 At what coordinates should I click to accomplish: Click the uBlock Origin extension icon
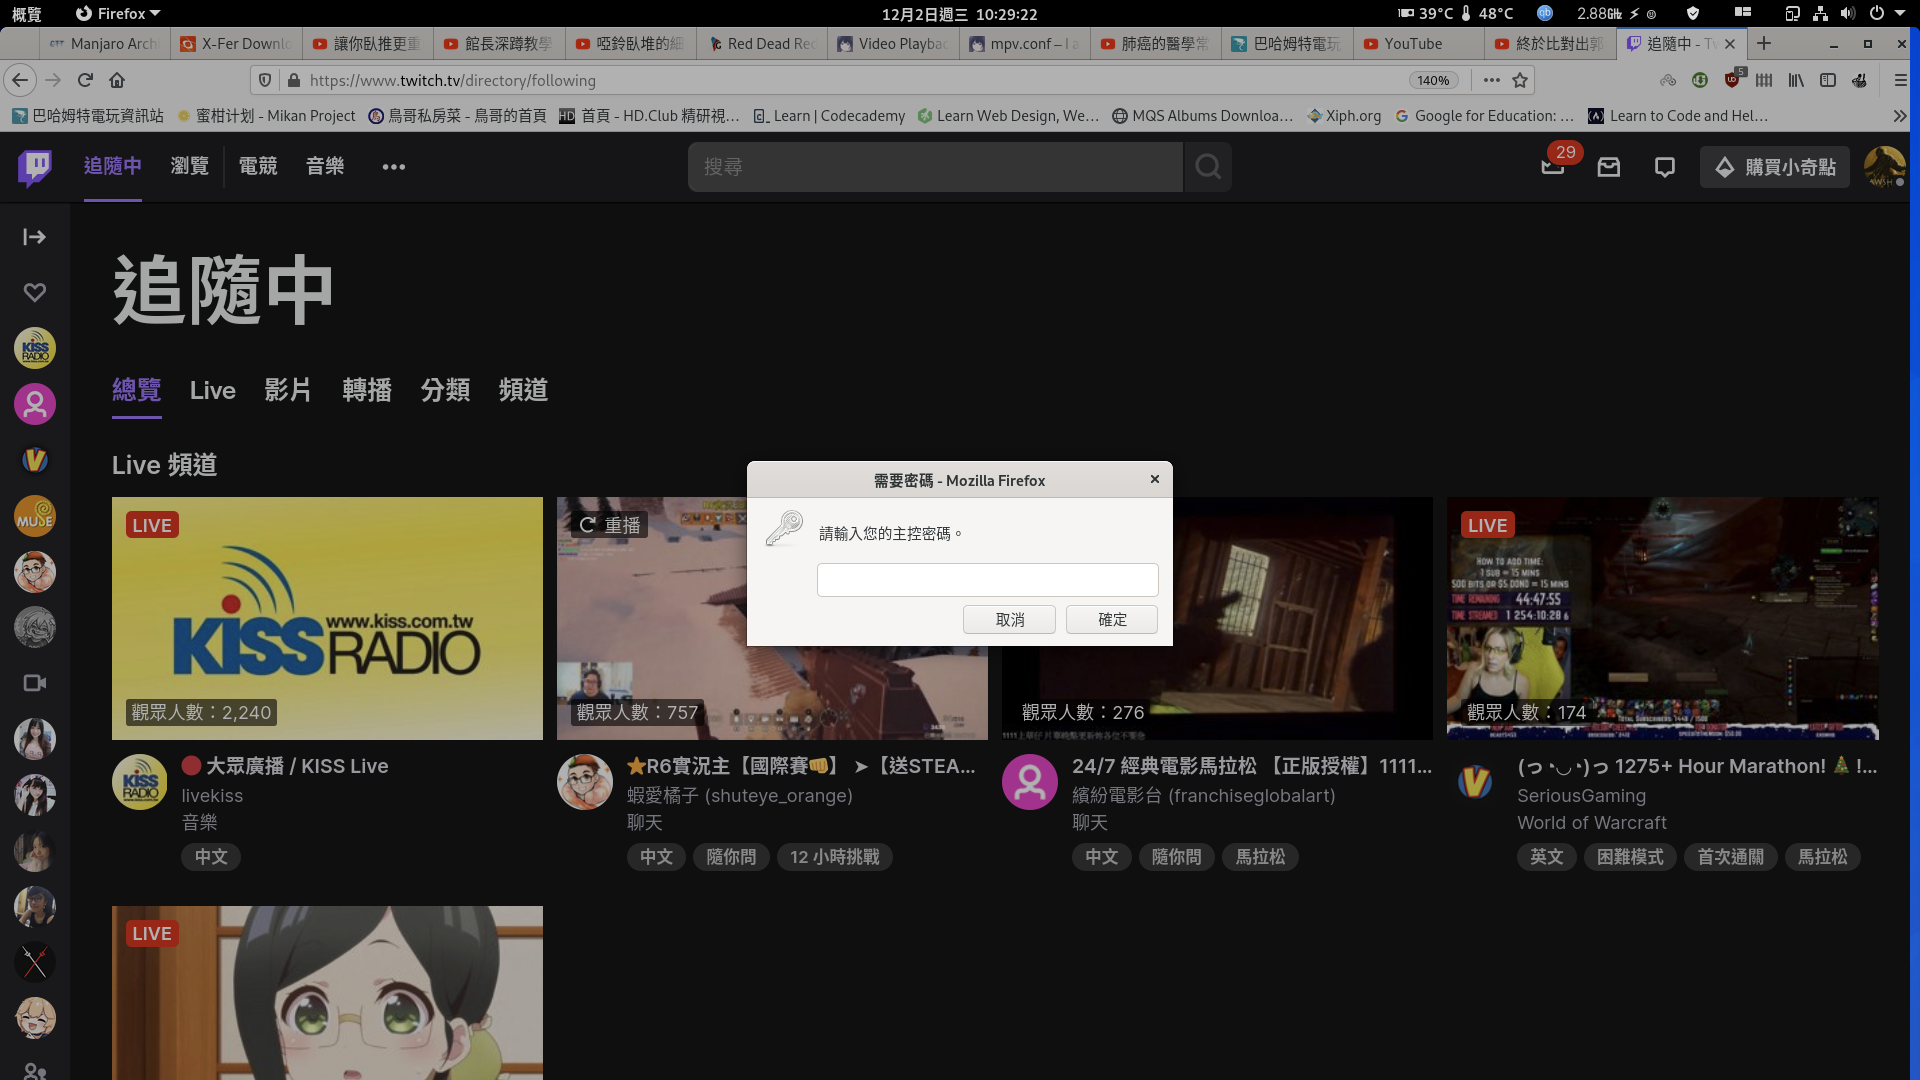point(1733,80)
